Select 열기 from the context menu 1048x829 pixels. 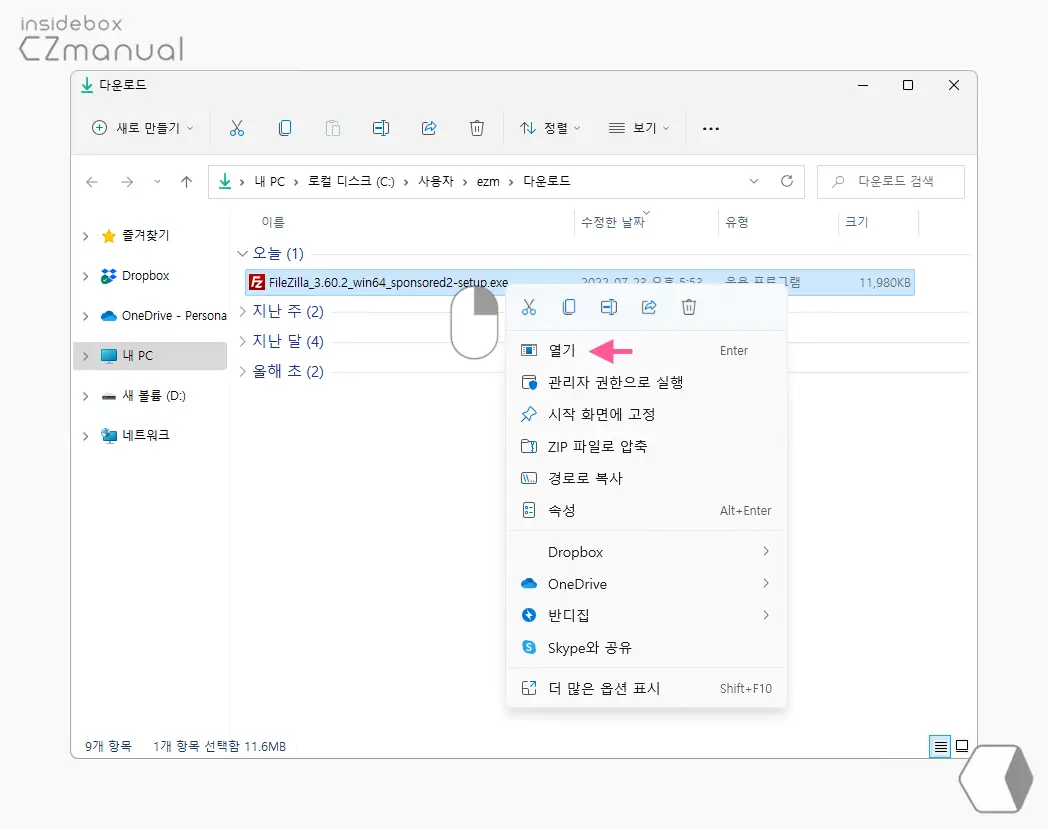point(565,350)
